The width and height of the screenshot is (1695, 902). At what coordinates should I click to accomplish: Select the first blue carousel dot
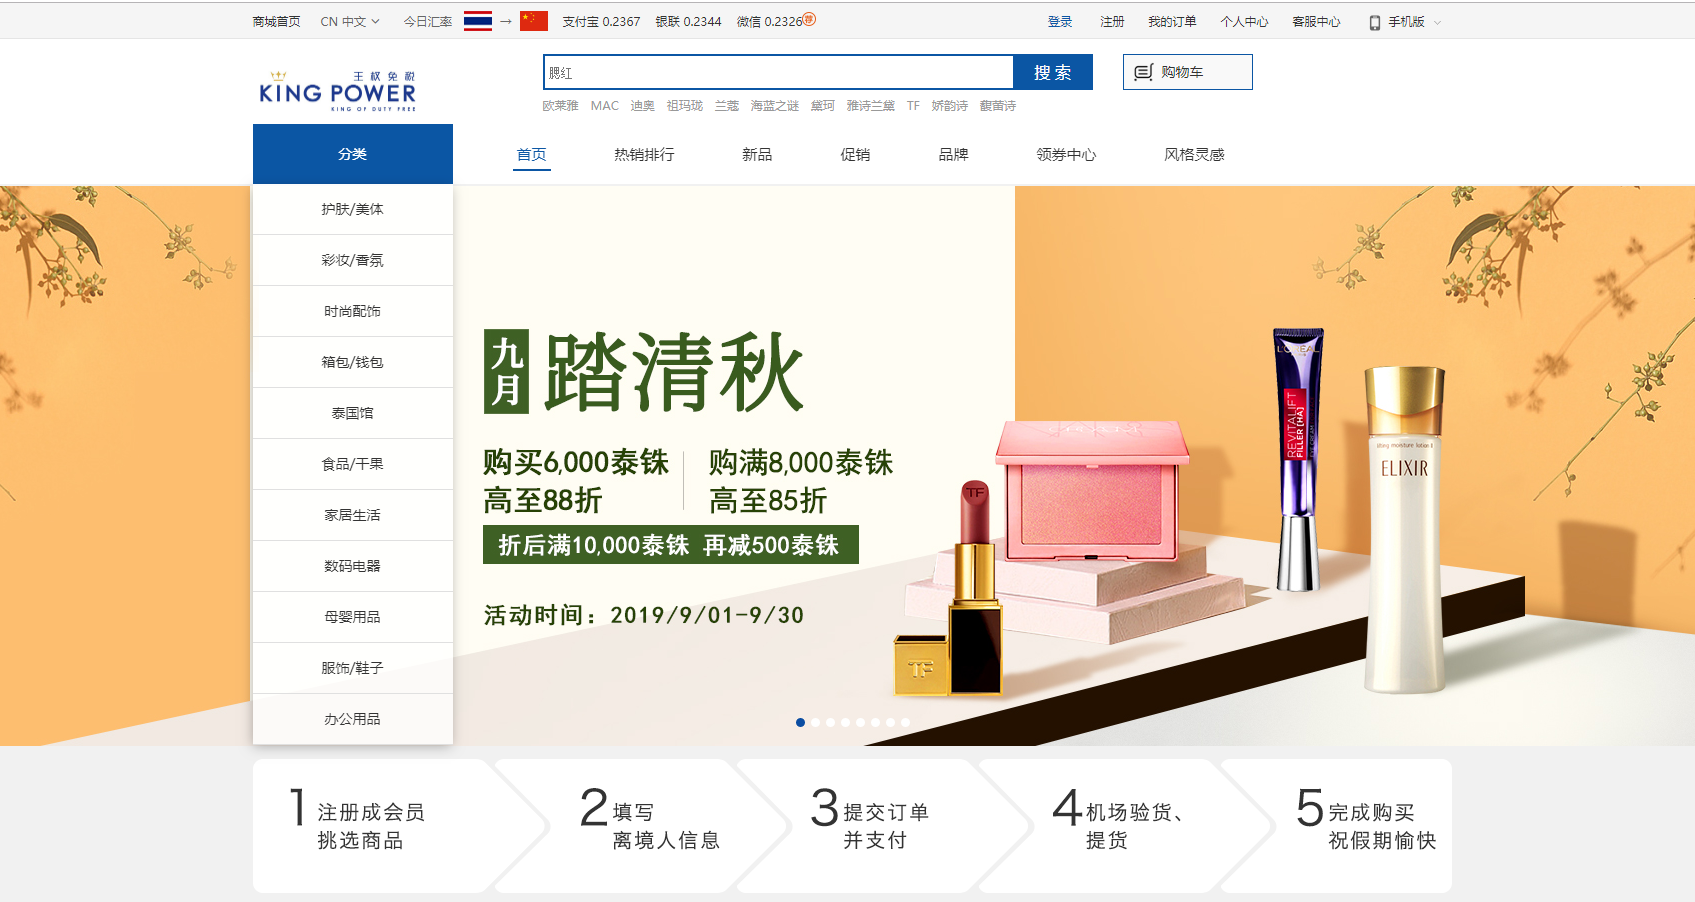click(800, 722)
